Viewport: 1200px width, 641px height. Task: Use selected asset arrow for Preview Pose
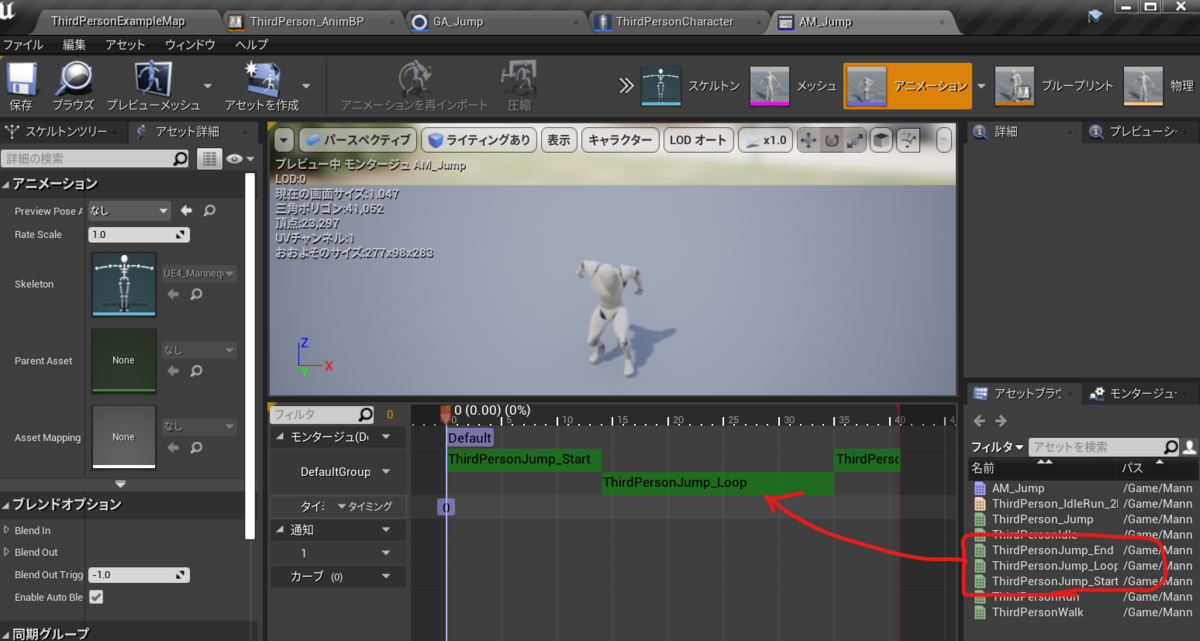pyautogui.click(x=187, y=211)
